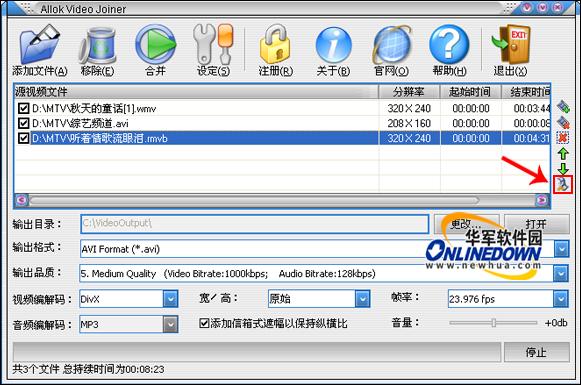Open the output quality (输出品质) dropdown
Screen dimensions: 581x385
pos(561,274)
